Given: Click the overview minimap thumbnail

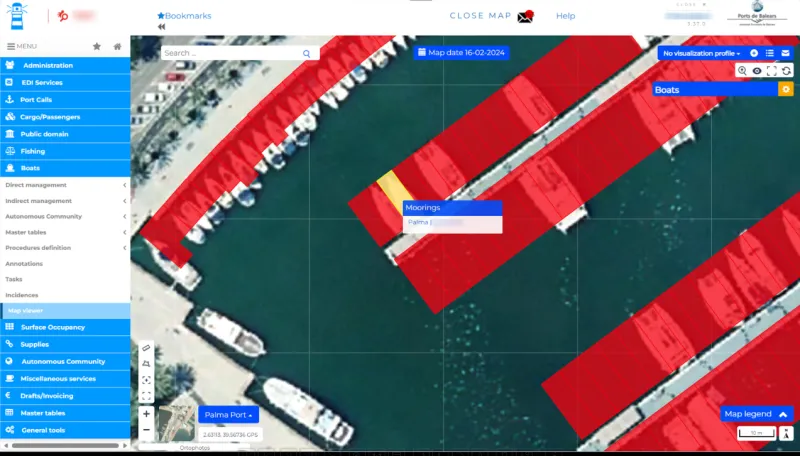Looking at the screenshot, I should click(x=177, y=423).
